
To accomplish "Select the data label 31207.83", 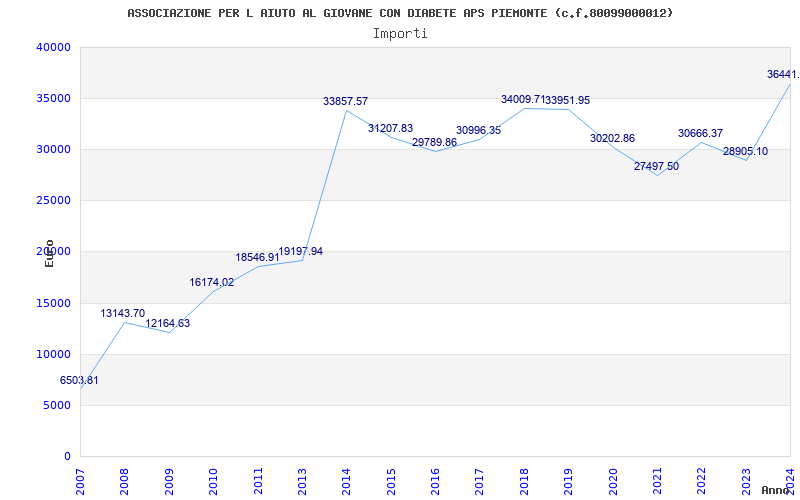I will [390, 129].
